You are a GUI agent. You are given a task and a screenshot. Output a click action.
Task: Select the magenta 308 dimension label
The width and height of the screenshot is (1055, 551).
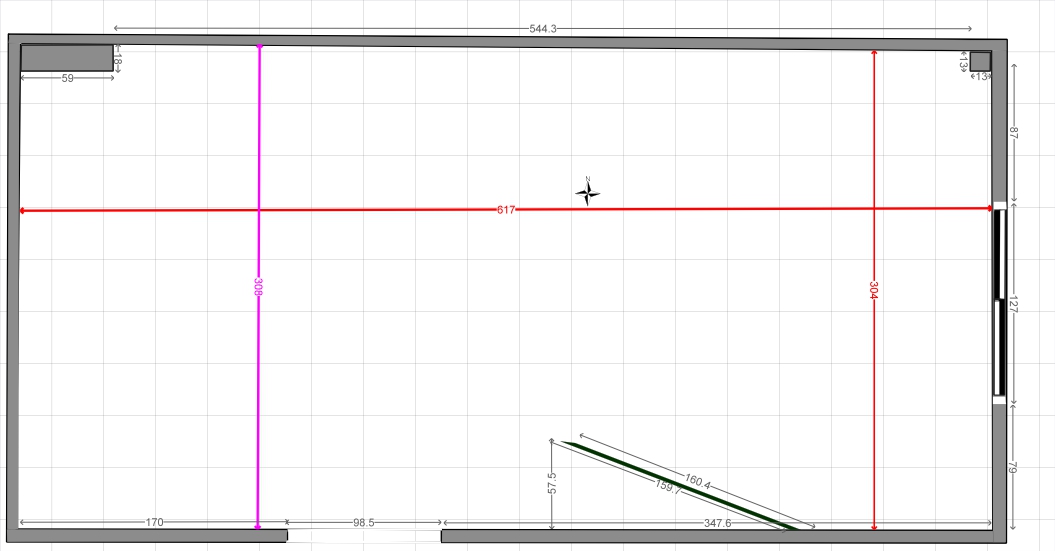(x=258, y=287)
